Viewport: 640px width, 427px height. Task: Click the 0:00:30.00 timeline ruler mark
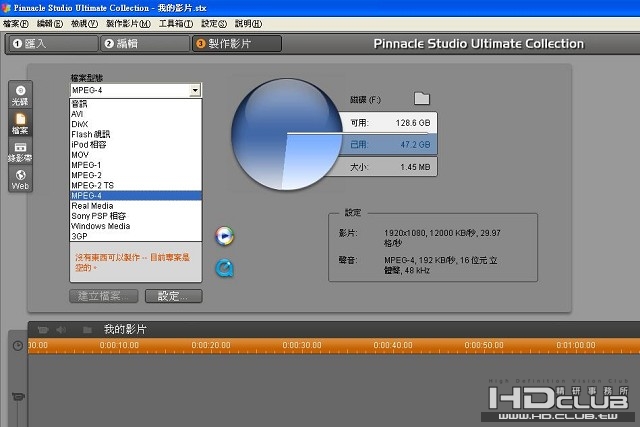click(x=302, y=345)
